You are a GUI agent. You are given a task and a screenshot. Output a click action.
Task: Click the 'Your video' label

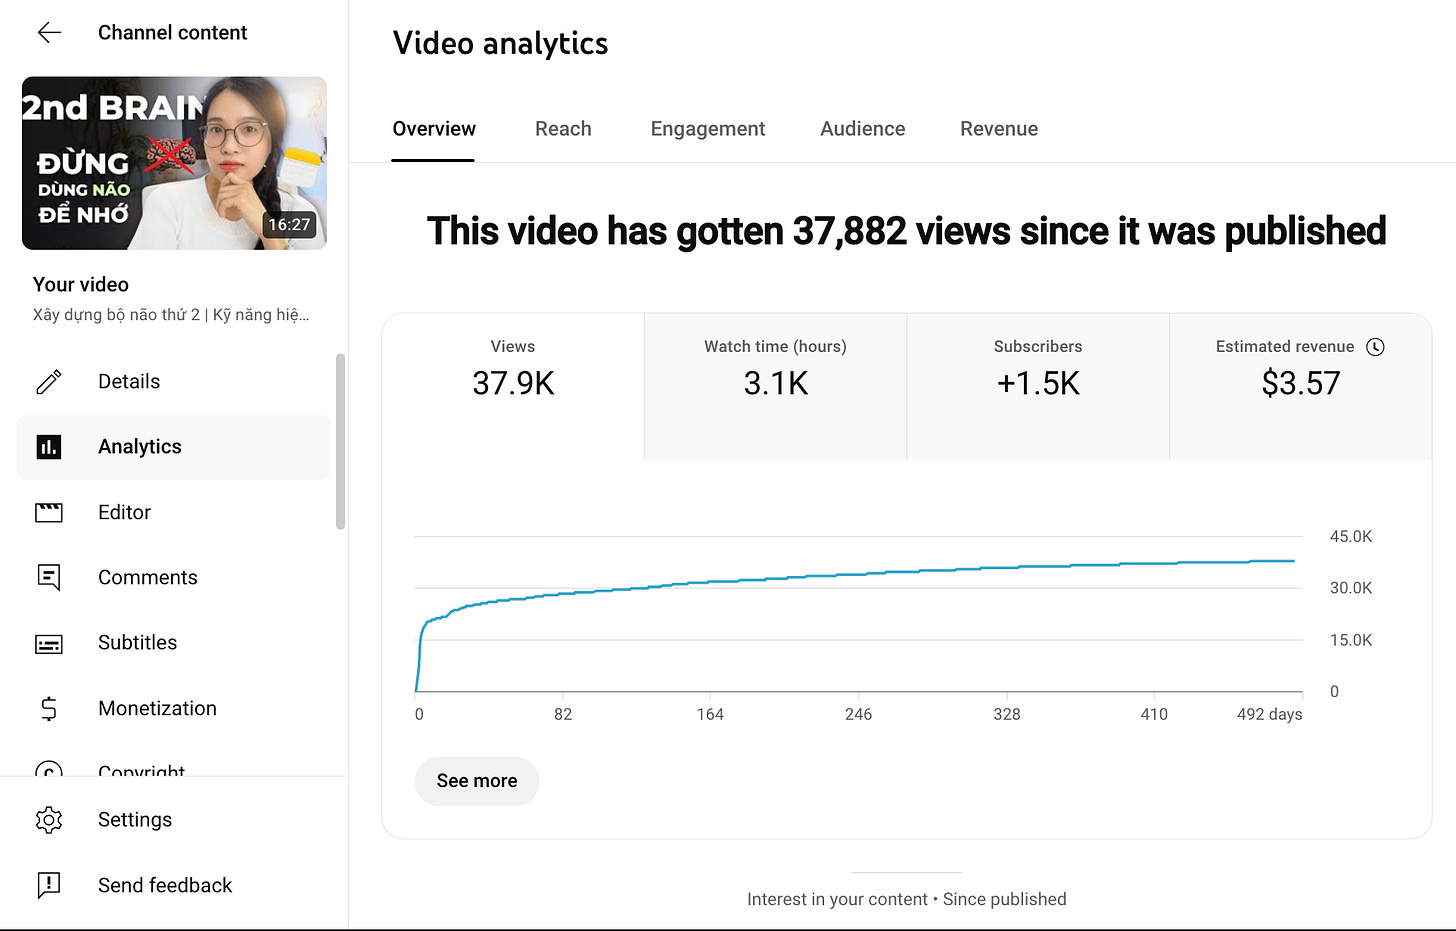point(81,285)
